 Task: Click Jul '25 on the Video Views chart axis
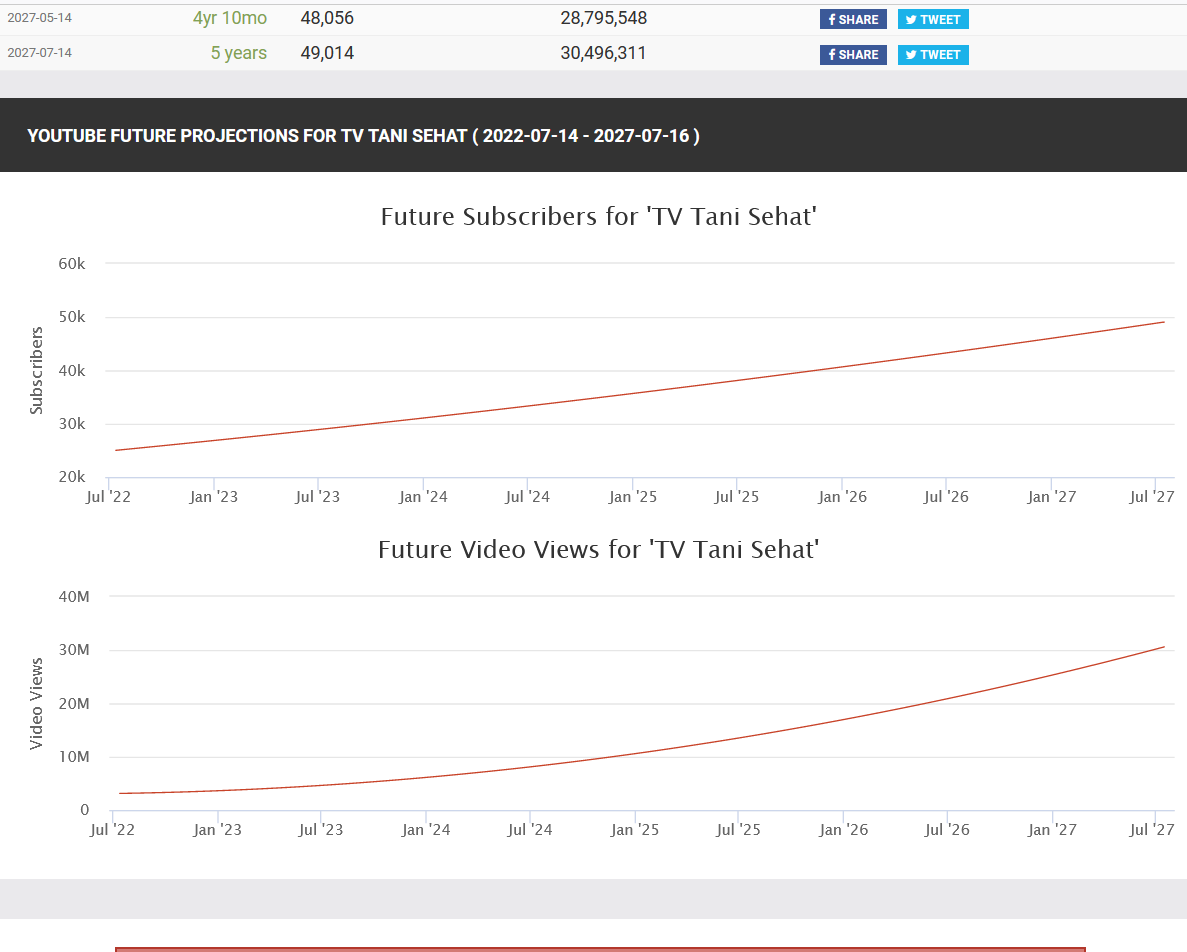(739, 830)
